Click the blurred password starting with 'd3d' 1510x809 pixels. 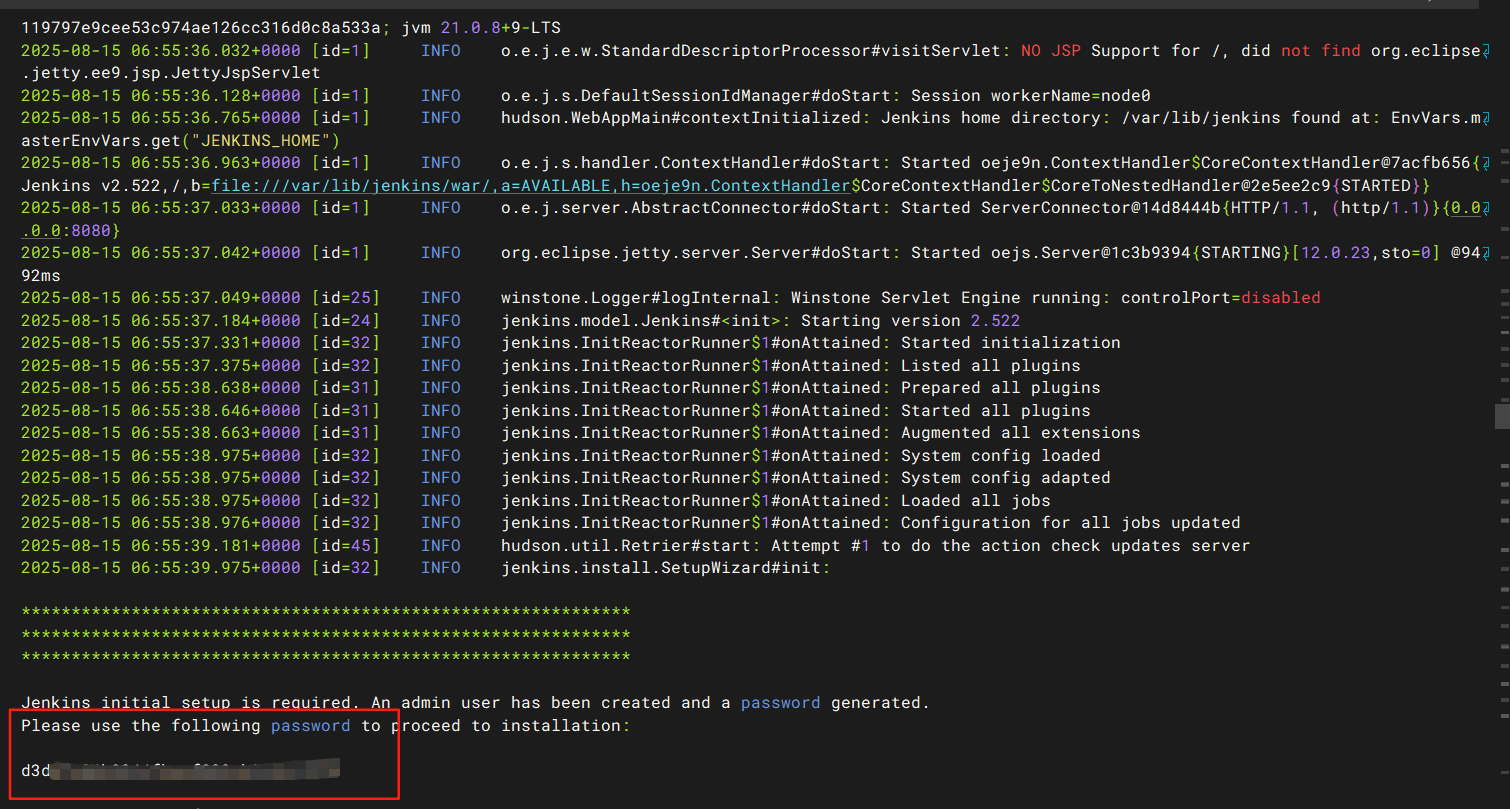181,771
